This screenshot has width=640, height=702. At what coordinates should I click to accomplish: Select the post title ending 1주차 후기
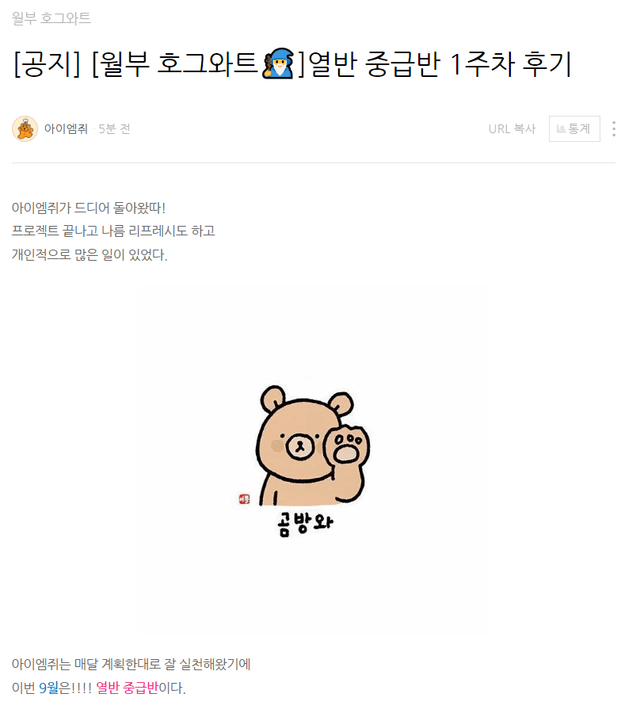click(x=293, y=64)
